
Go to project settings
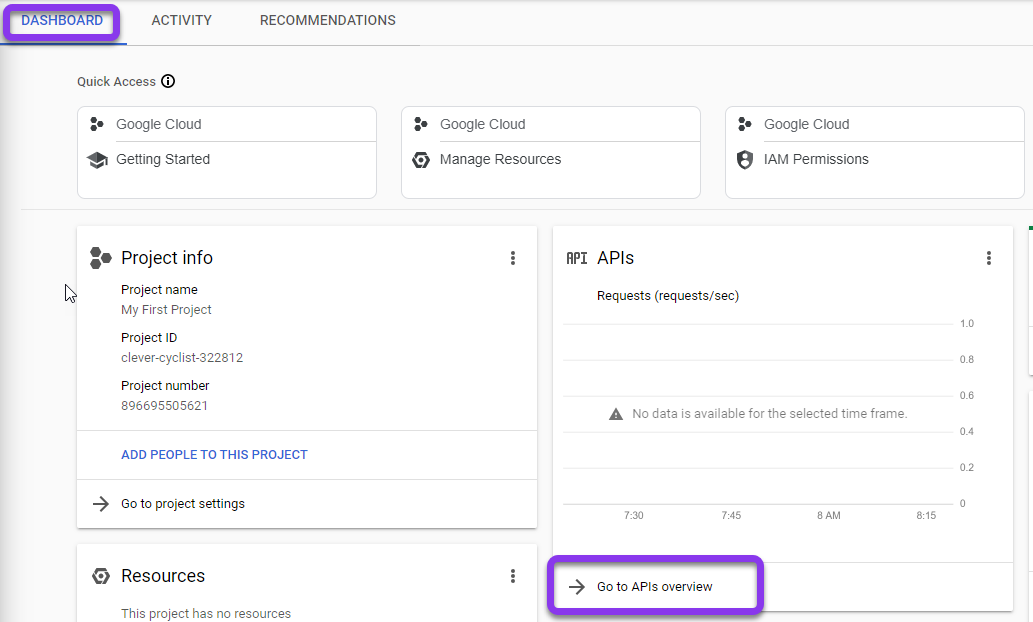coord(182,504)
